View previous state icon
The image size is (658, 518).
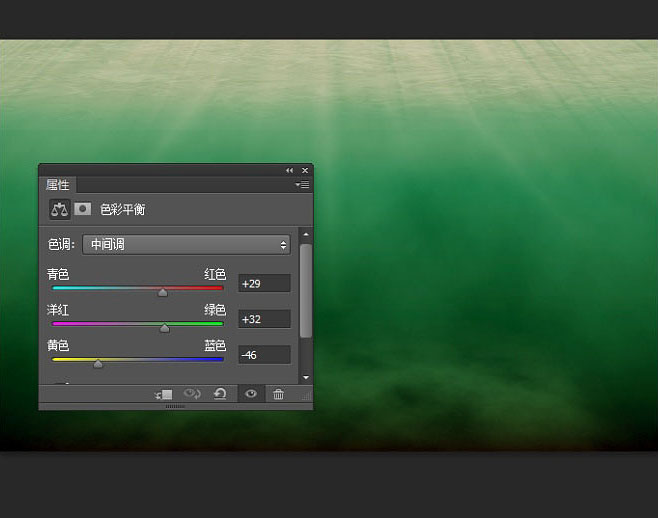[193, 394]
